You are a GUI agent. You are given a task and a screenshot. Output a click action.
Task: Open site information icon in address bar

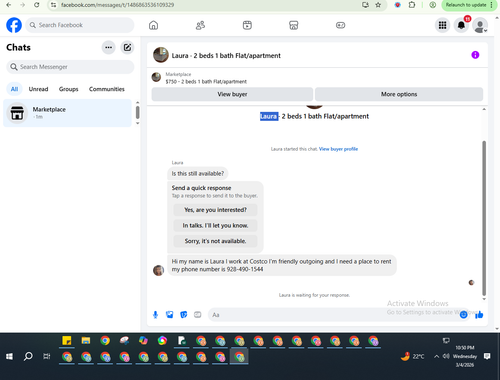(x=53, y=5)
